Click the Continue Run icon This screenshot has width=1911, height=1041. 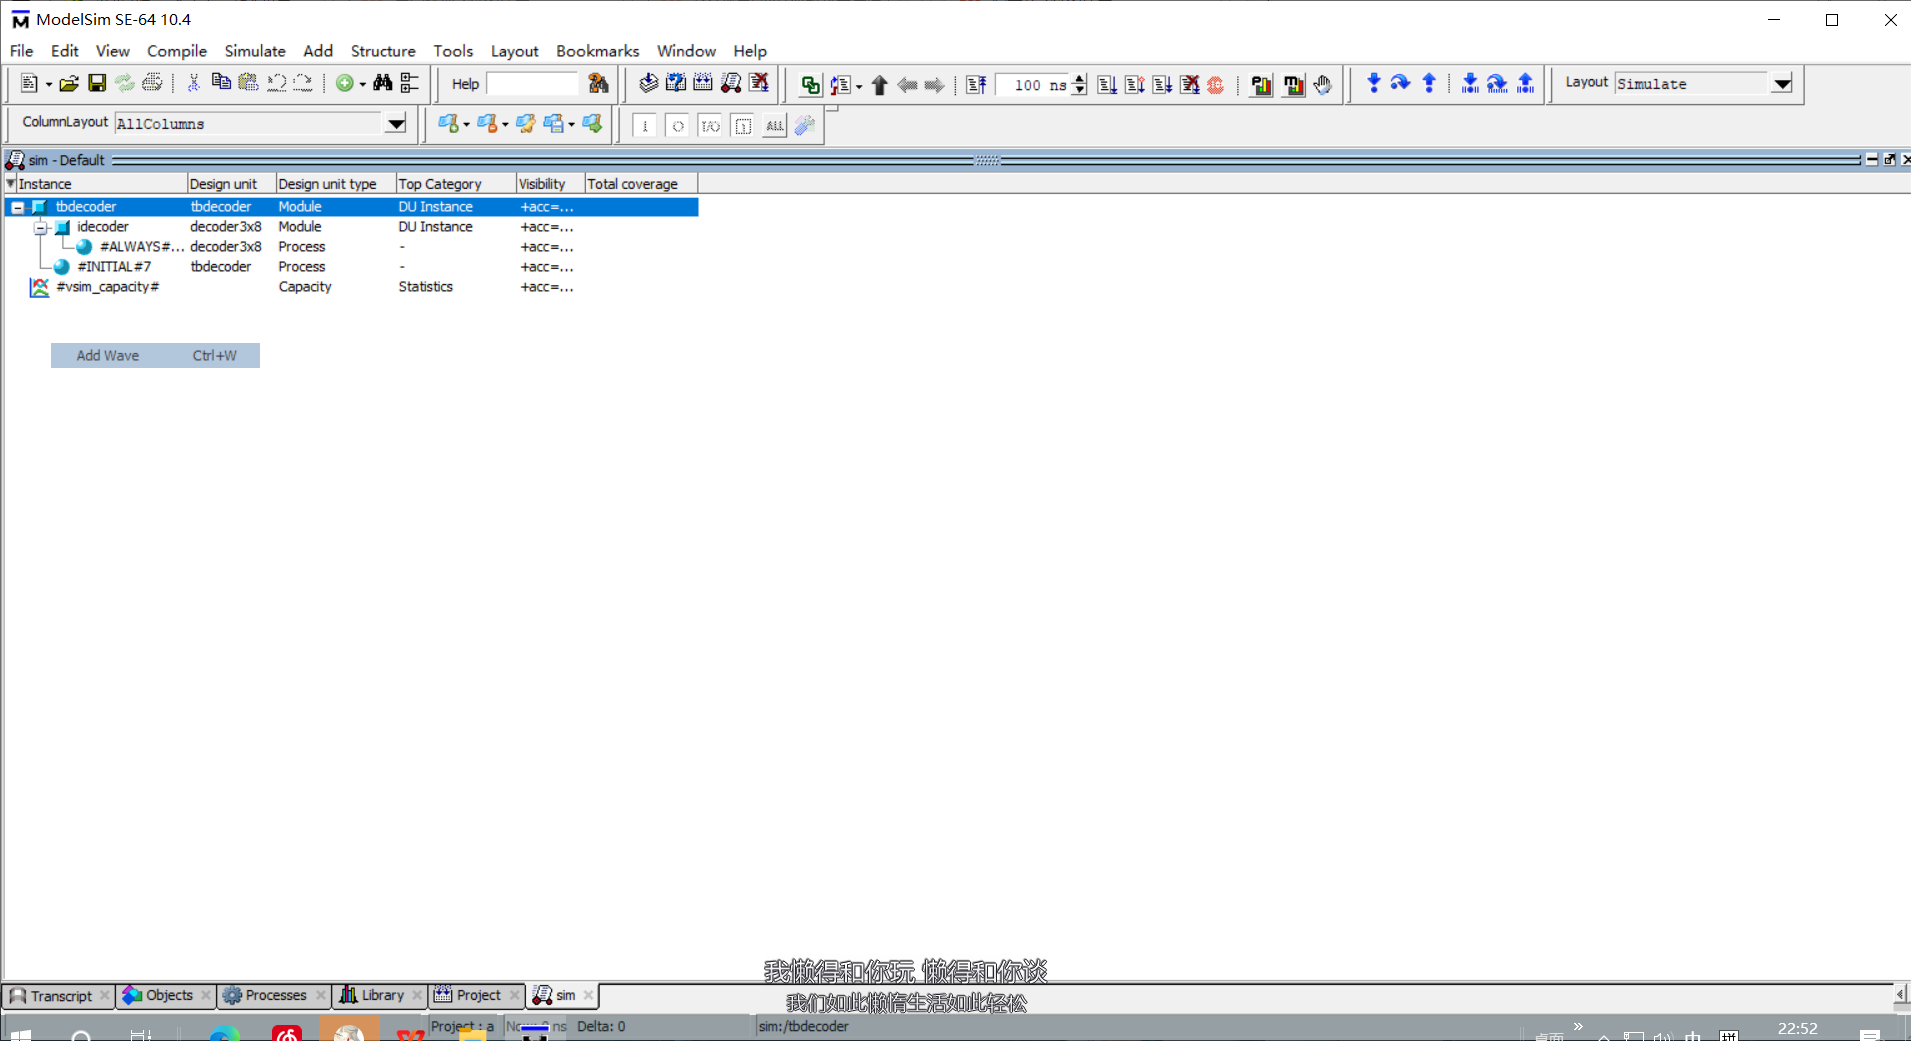[x=1134, y=85]
